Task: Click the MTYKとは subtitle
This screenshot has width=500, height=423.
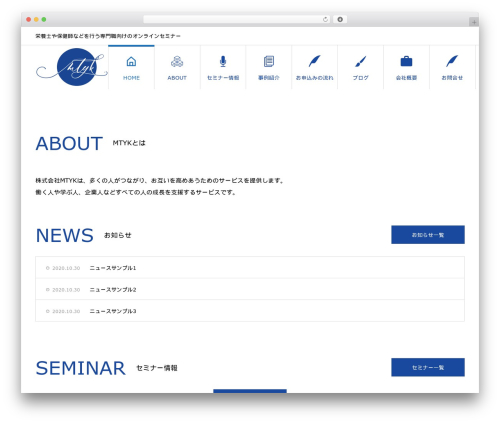Action: click(x=129, y=143)
